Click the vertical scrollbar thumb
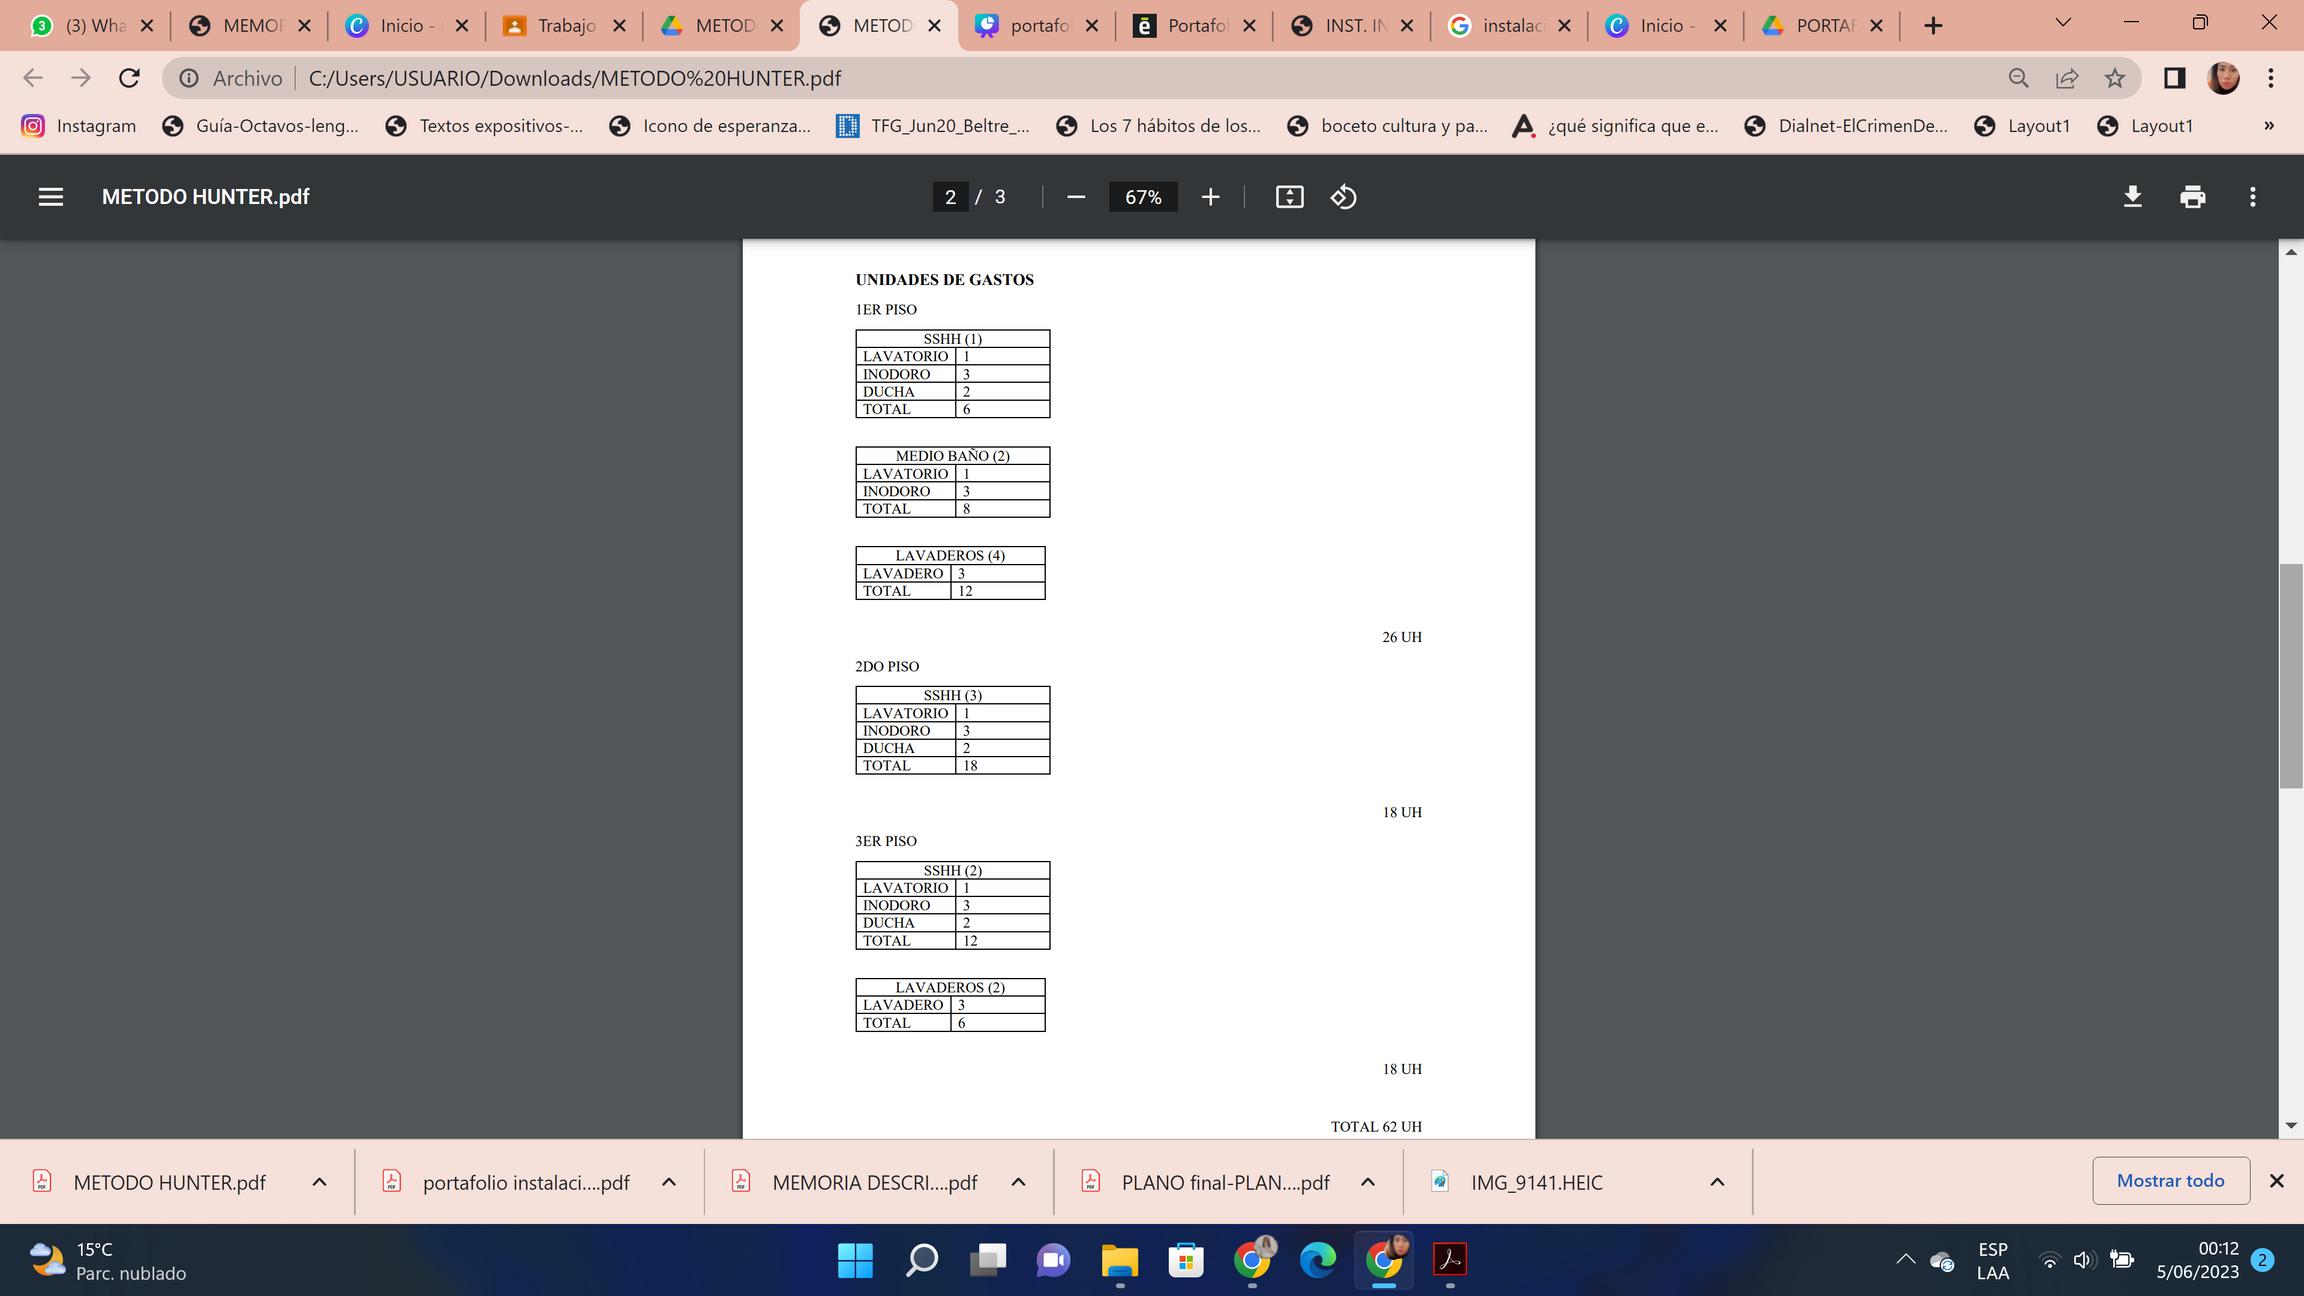 (x=2291, y=676)
